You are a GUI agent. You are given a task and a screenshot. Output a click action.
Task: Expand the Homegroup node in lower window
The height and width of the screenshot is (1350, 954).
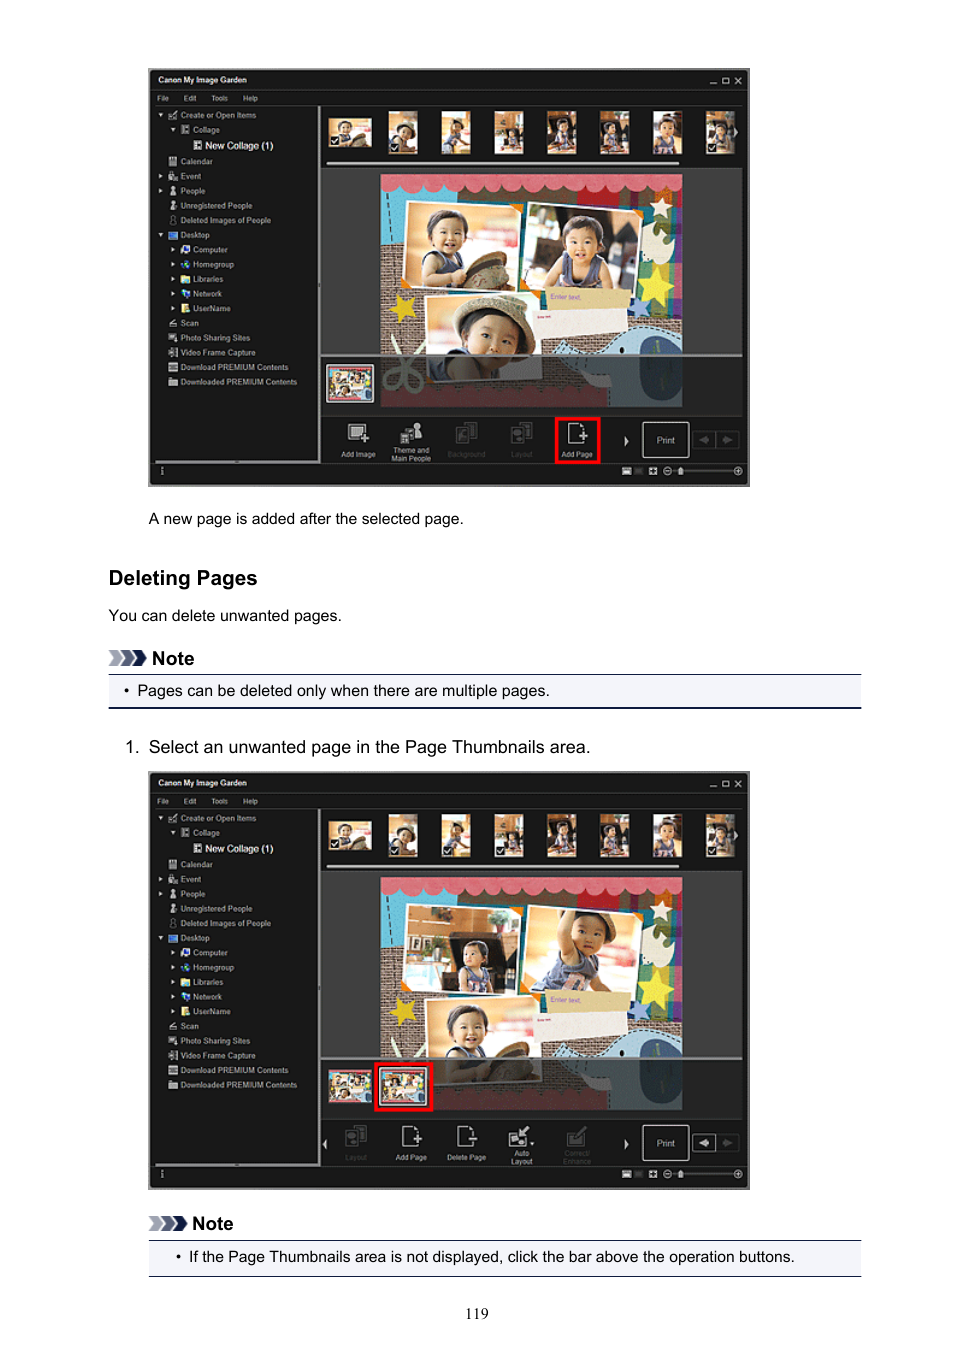pos(173,968)
